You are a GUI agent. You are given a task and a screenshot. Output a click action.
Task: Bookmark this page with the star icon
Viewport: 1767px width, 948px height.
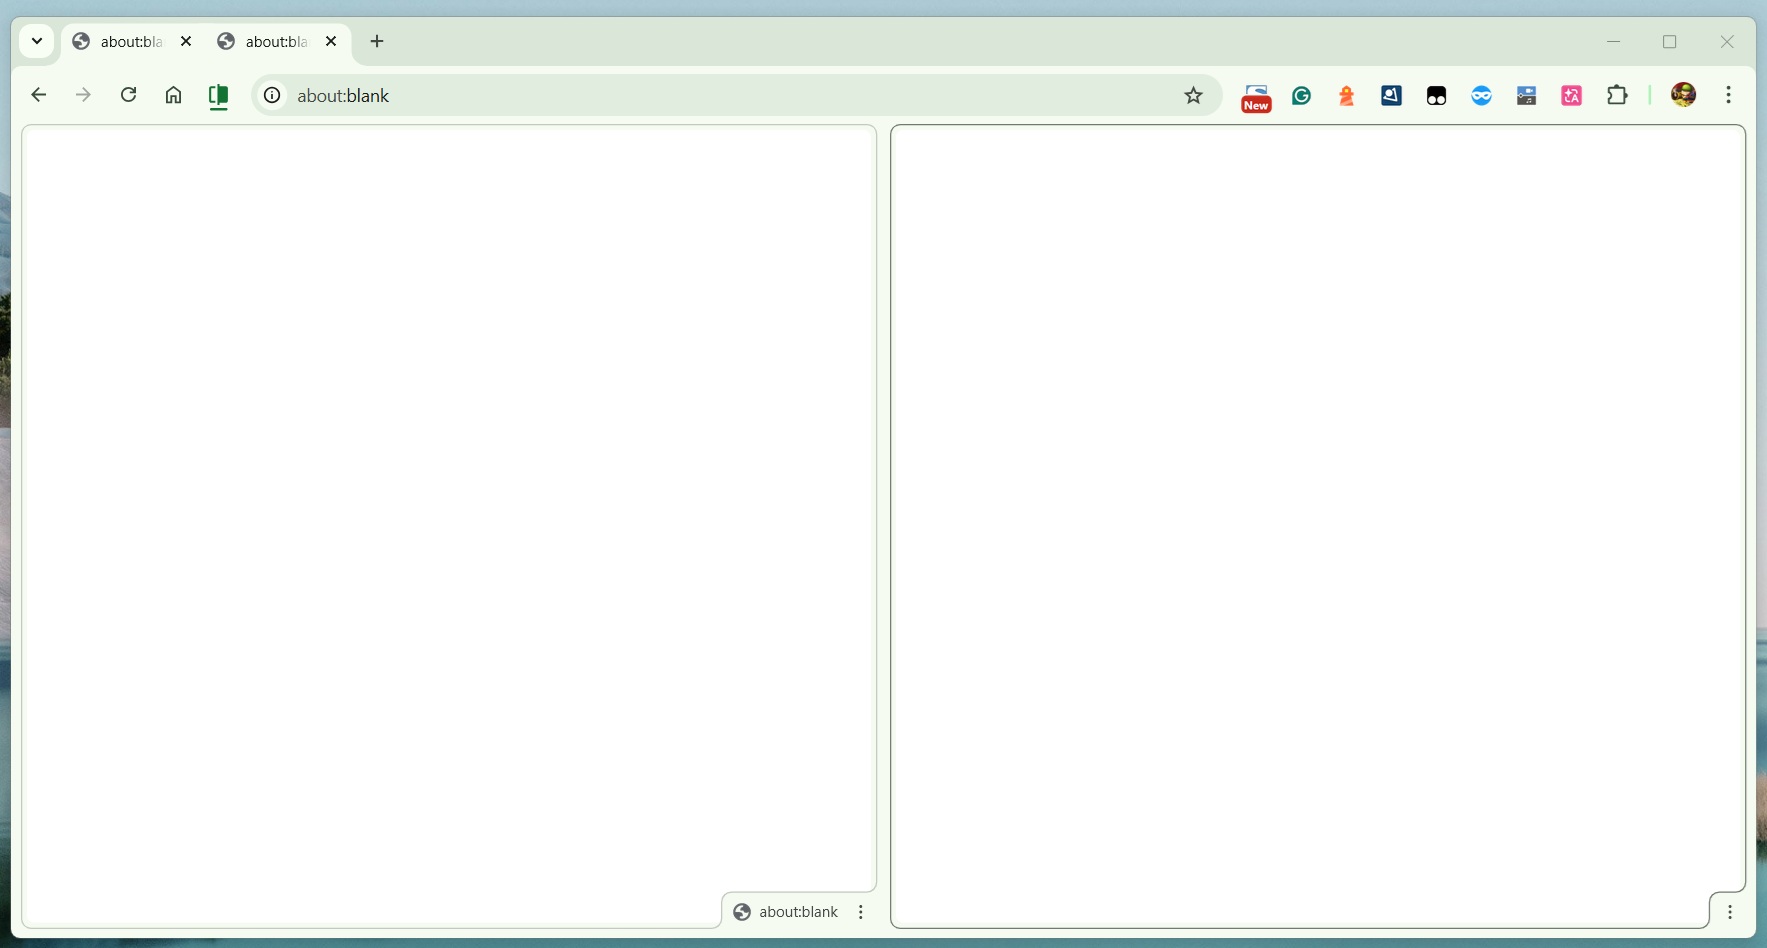click(x=1193, y=96)
